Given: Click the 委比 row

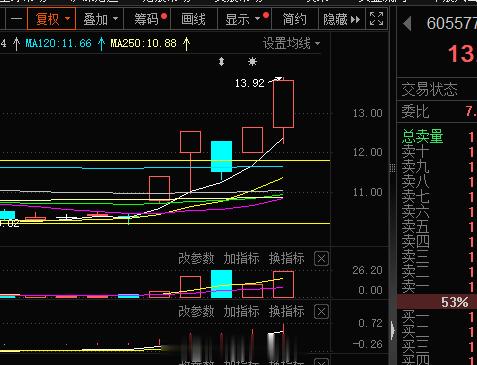Looking at the screenshot, I should coord(437,112).
